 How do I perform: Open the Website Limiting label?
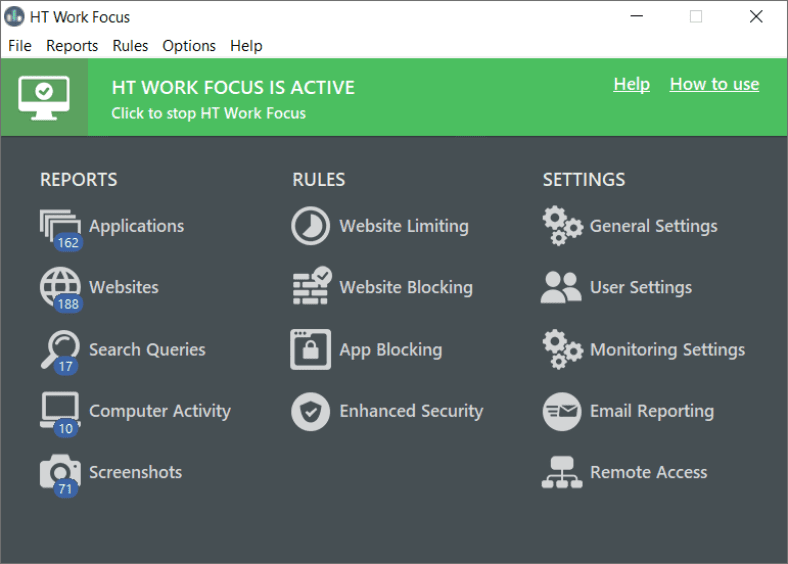click(x=404, y=226)
